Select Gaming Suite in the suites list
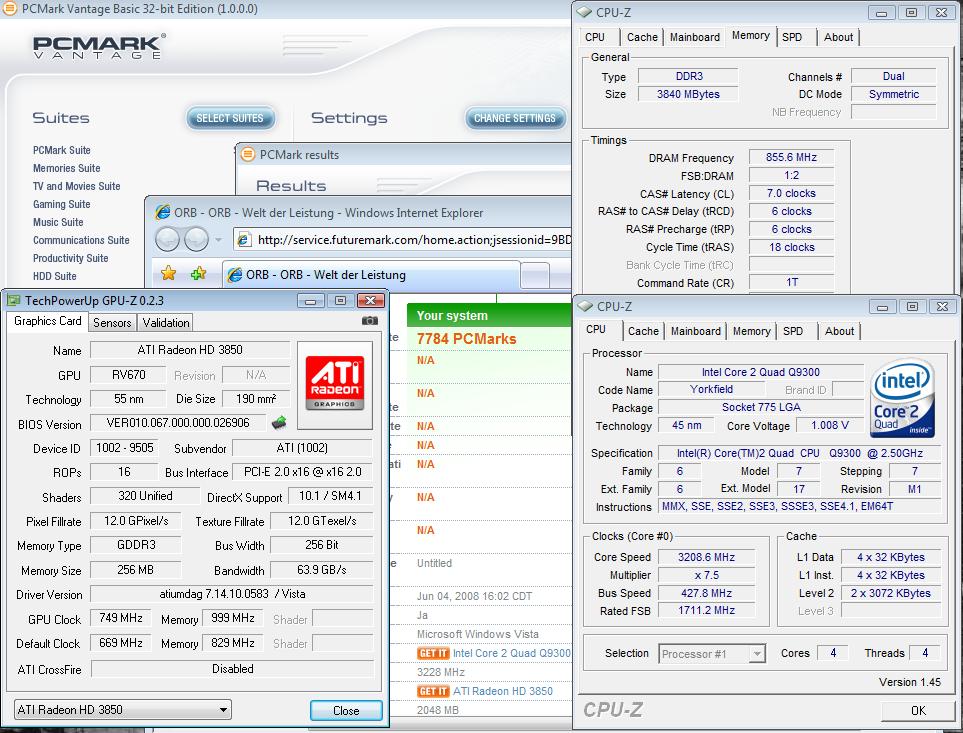Screen dimensions: 963x733 click(61, 204)
